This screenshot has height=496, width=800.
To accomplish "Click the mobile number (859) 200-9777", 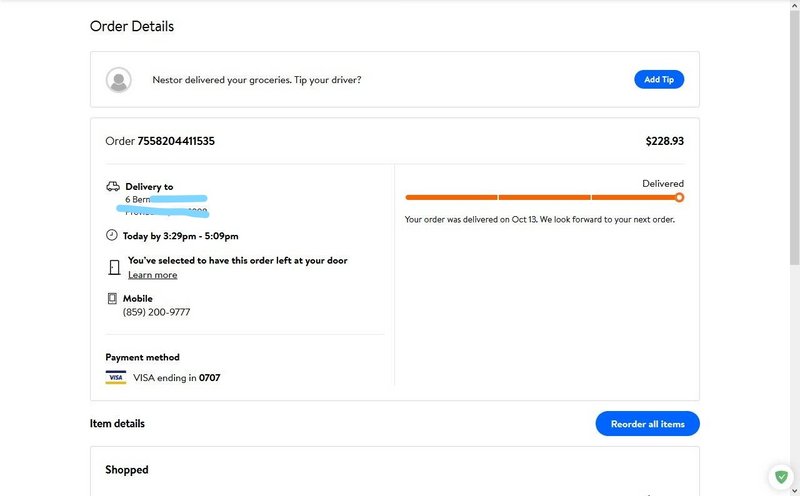I will tap(156, 312).
